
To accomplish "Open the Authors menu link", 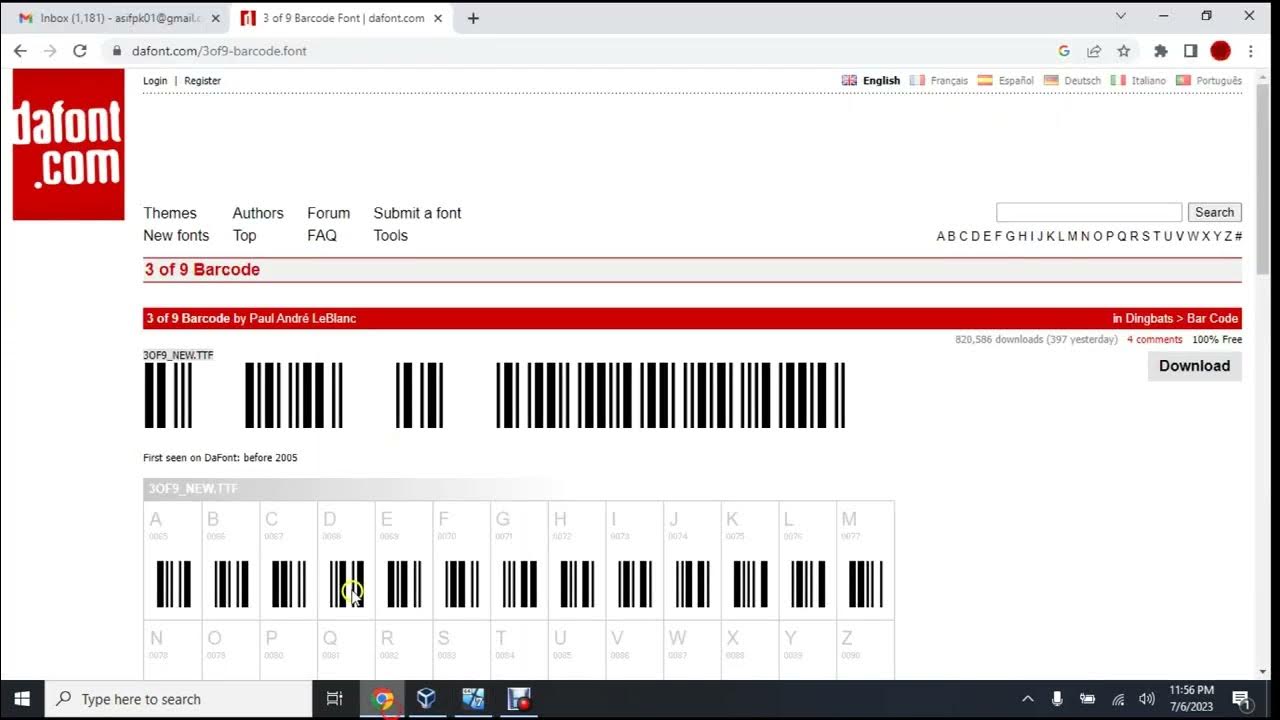I will (258, 213).
